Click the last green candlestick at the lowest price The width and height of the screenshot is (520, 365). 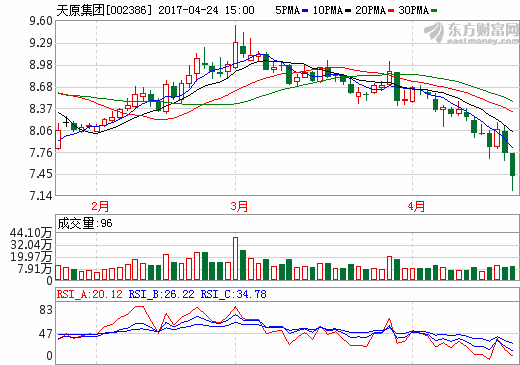(x=512, y=172)
